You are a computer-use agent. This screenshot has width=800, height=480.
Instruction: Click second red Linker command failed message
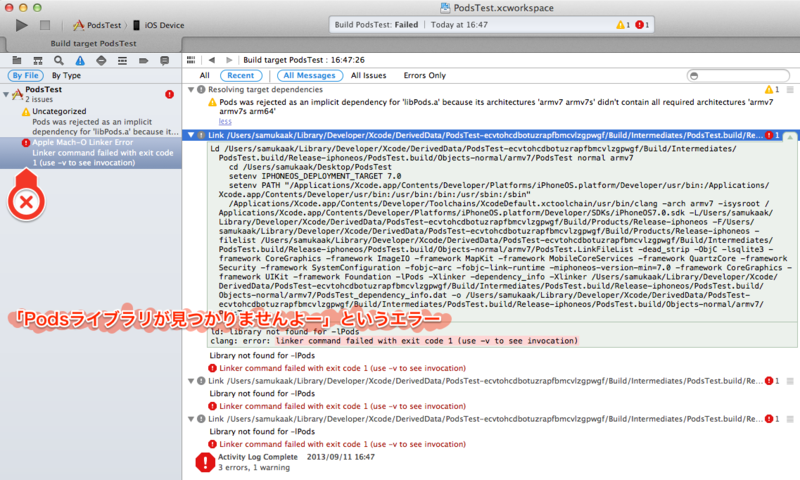342,407
